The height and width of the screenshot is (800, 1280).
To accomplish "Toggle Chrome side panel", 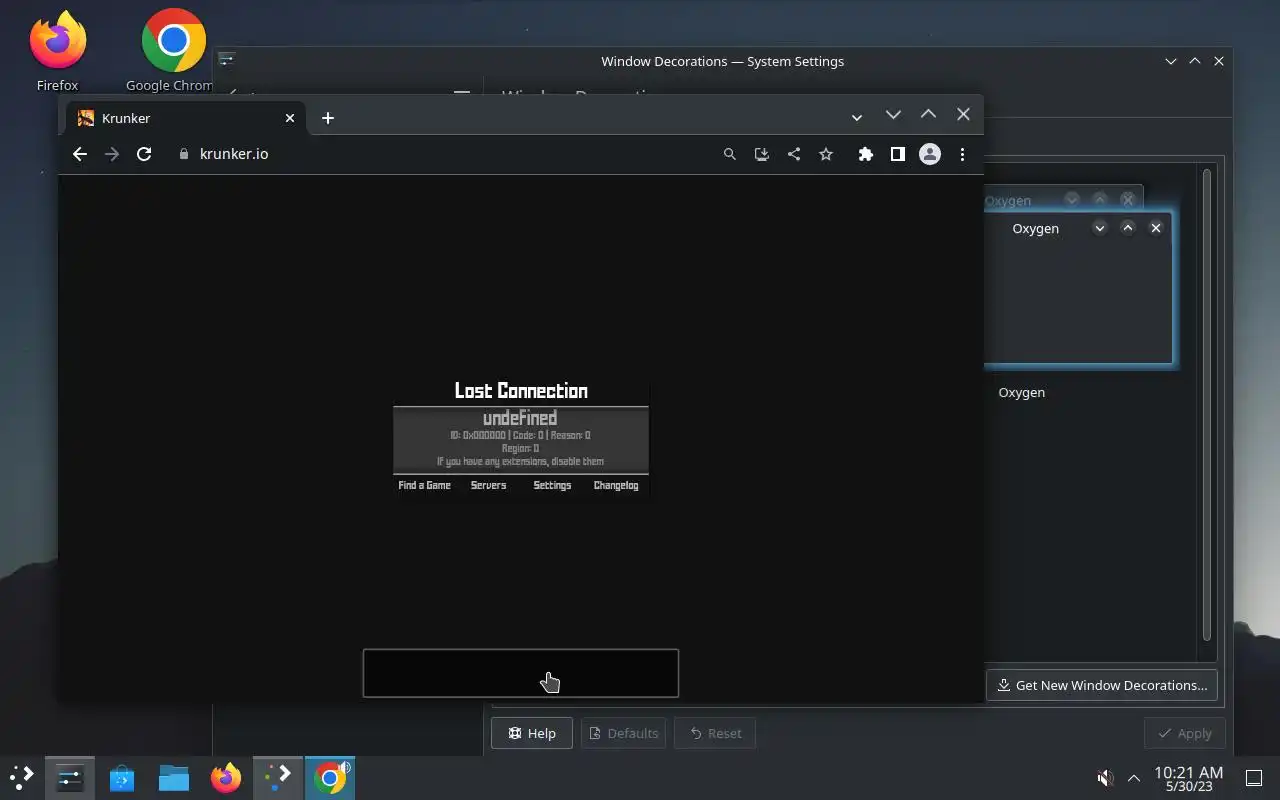I will click(898, 154).
